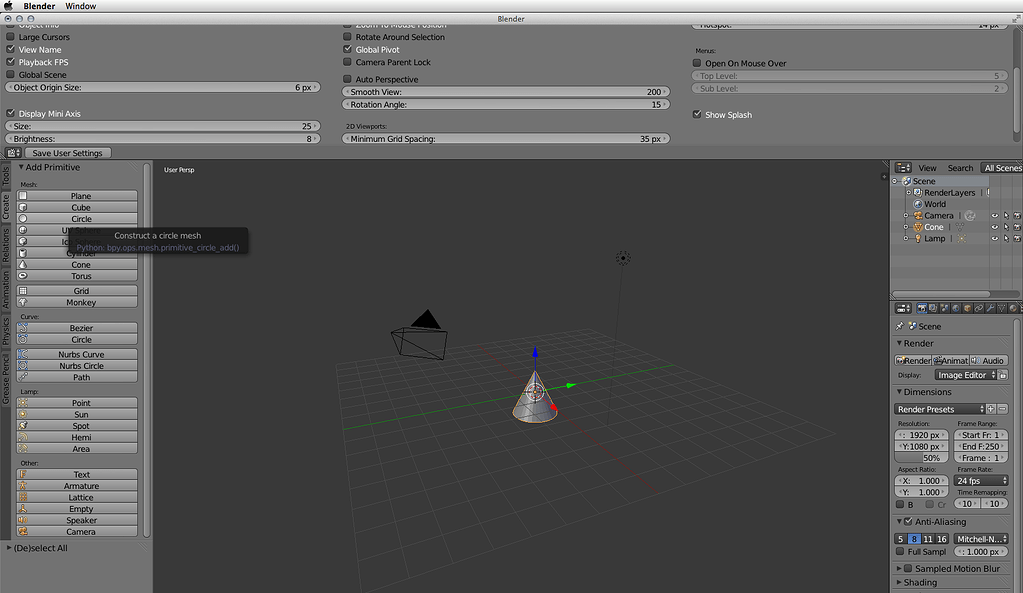Adjust the Smooth View slider
Image resolution: width=1023 pixels, height=593 pixels.
coord(506,92)
